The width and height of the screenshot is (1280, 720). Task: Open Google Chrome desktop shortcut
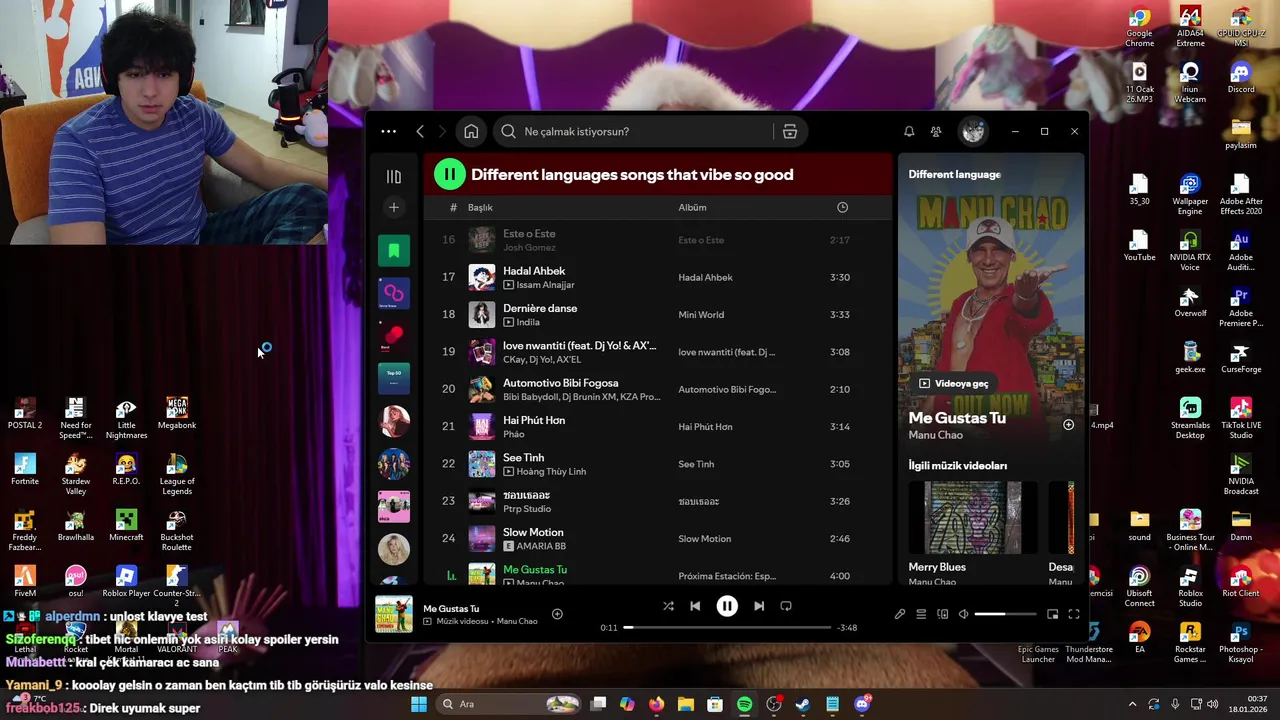[1139, 27]
